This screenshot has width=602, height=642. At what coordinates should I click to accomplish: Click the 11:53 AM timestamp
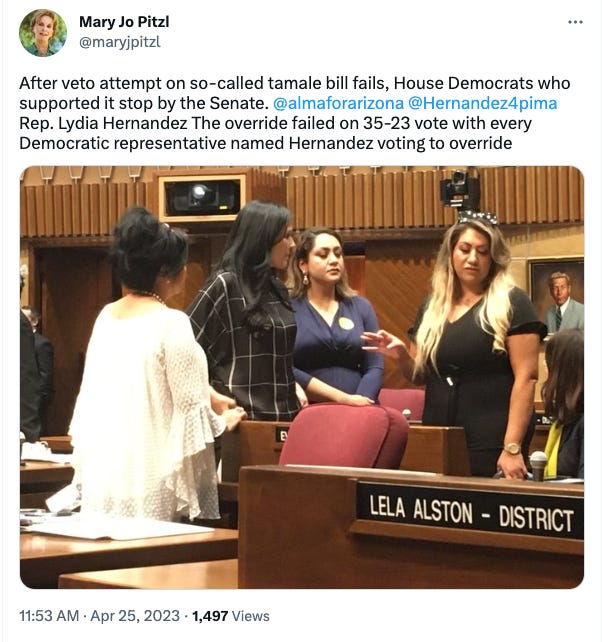pos(49,616)
